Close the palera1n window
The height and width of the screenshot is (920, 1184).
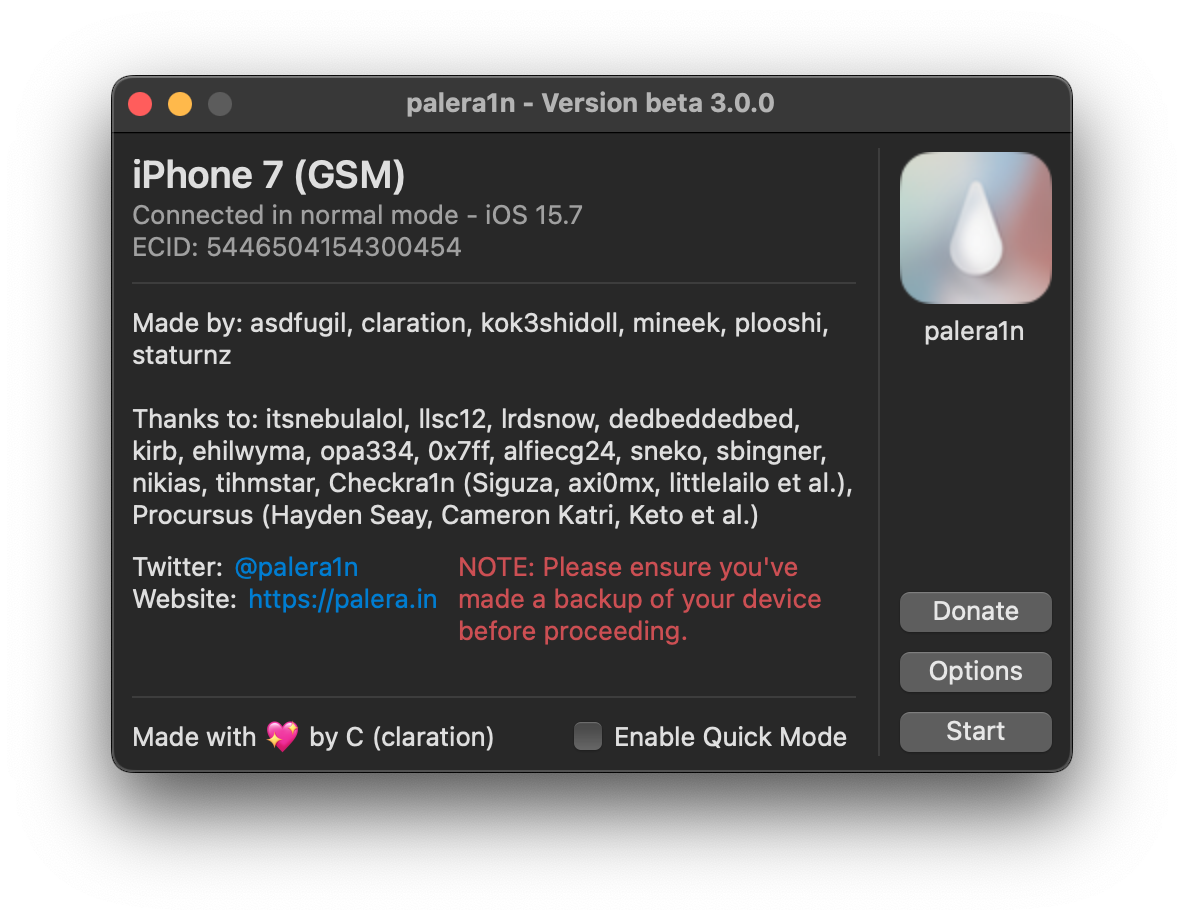140,103
